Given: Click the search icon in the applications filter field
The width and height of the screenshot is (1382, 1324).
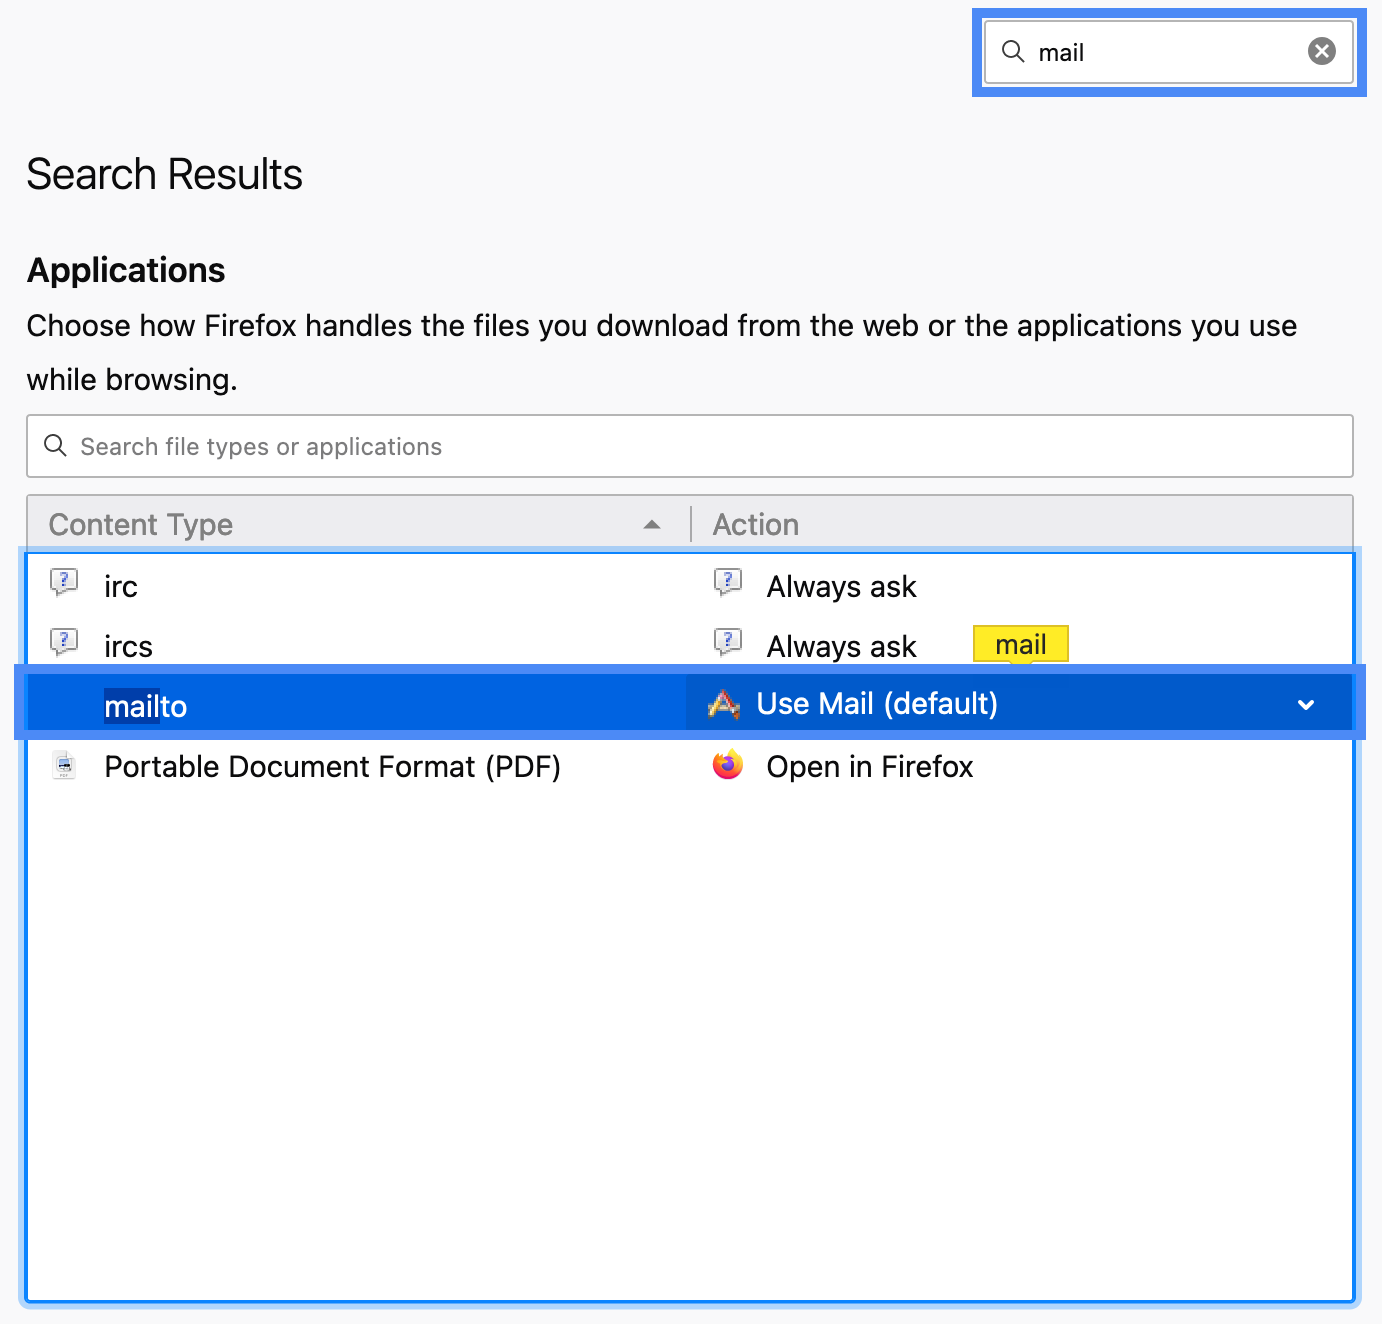Looking at the screenshot, I should [55, 446].
